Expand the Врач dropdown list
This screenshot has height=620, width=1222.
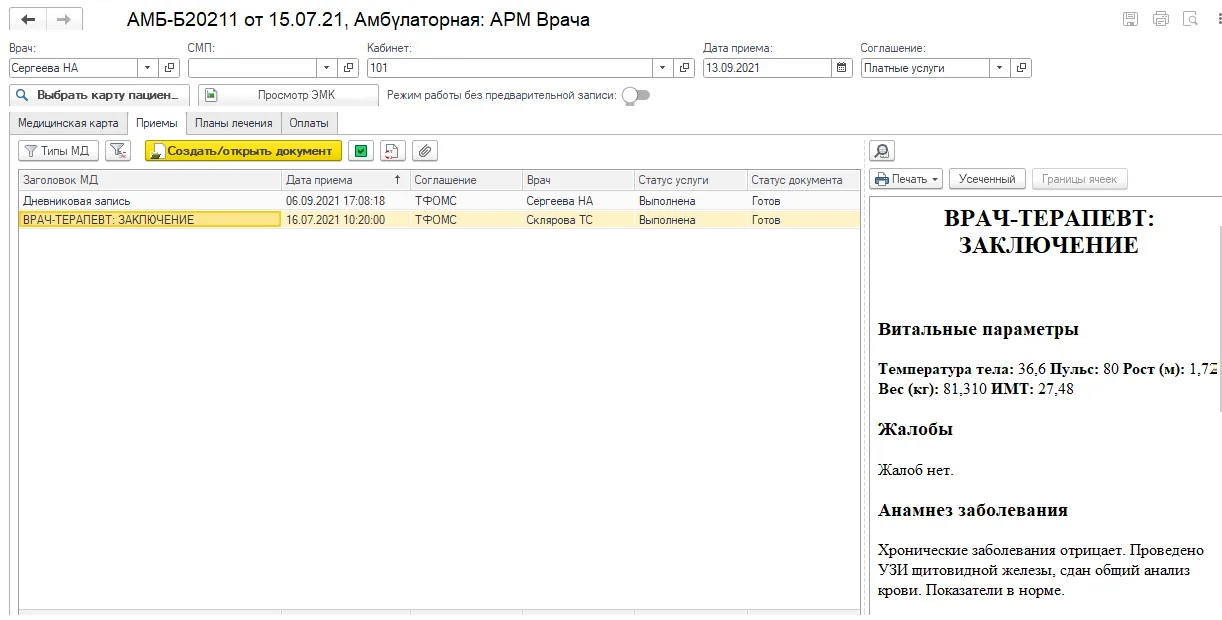[147, 68]
